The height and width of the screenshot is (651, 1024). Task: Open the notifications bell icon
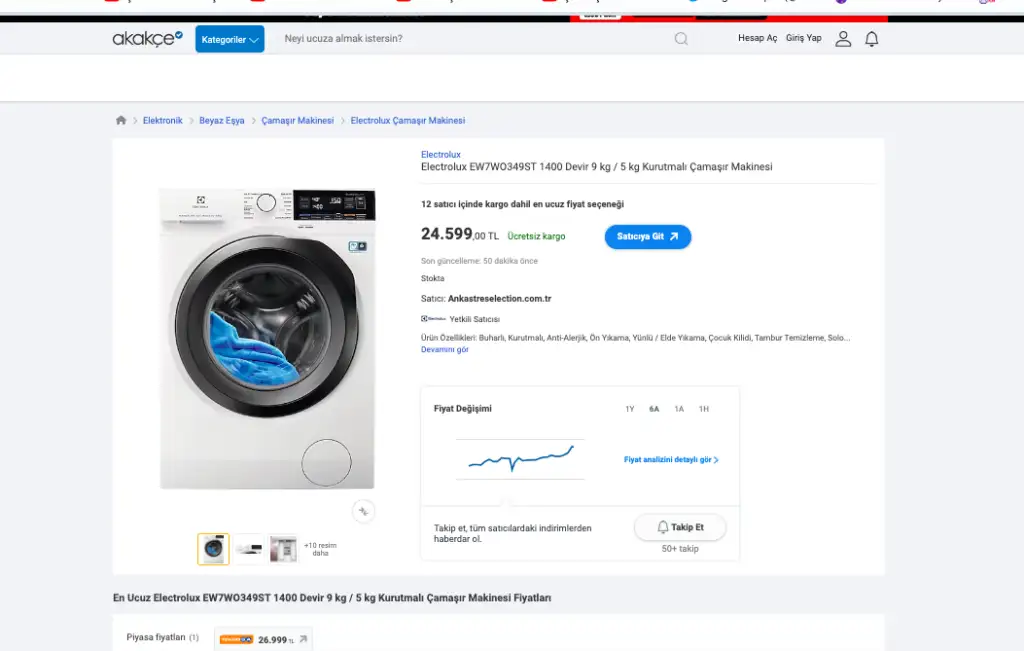(872, 39)
